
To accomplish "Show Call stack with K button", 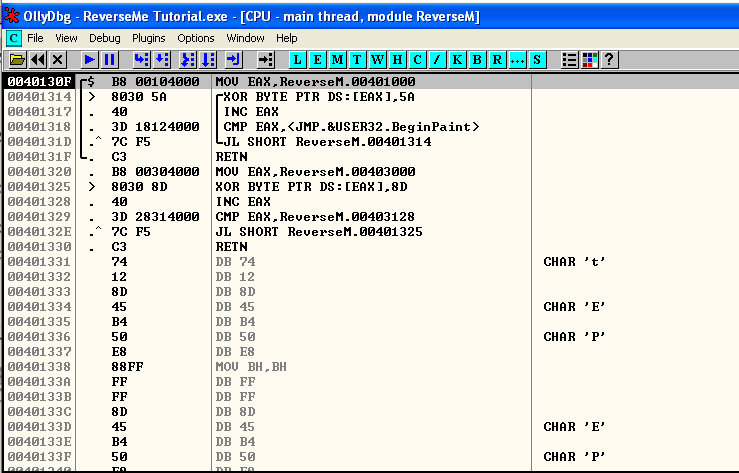I will pos(458,60).
